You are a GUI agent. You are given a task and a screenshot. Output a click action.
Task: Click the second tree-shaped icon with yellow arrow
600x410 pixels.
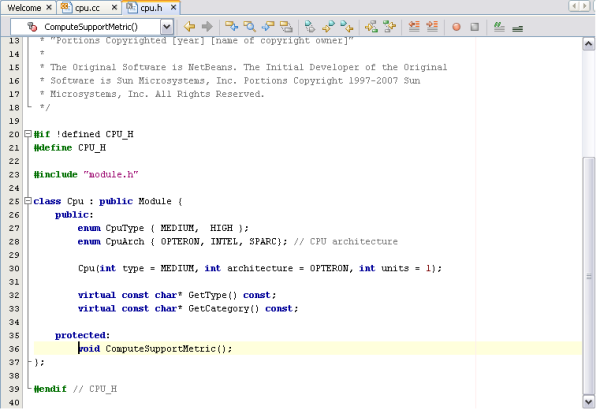389,26
